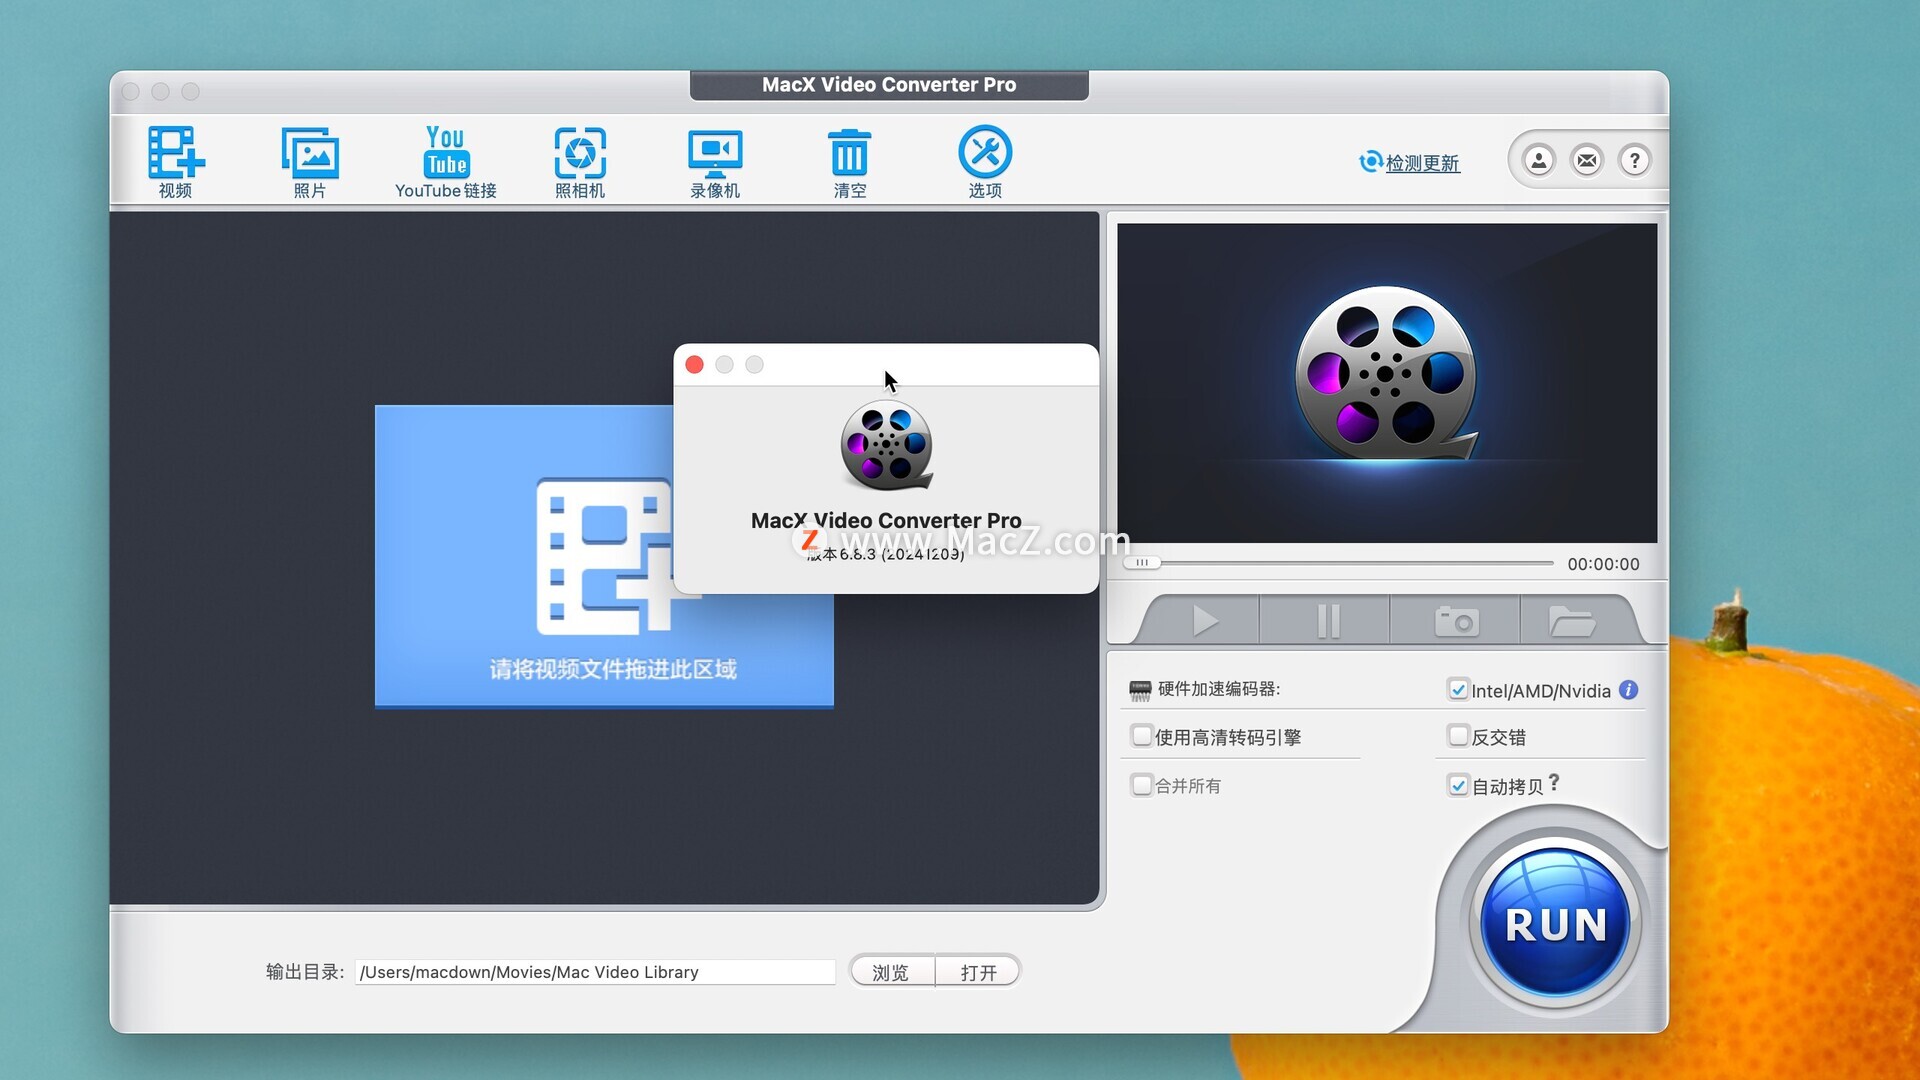Click MacX Video Converter Pro title in About dialog
The width and height of the screenshot is (1920, 1080).
click(x=886, y=520)
